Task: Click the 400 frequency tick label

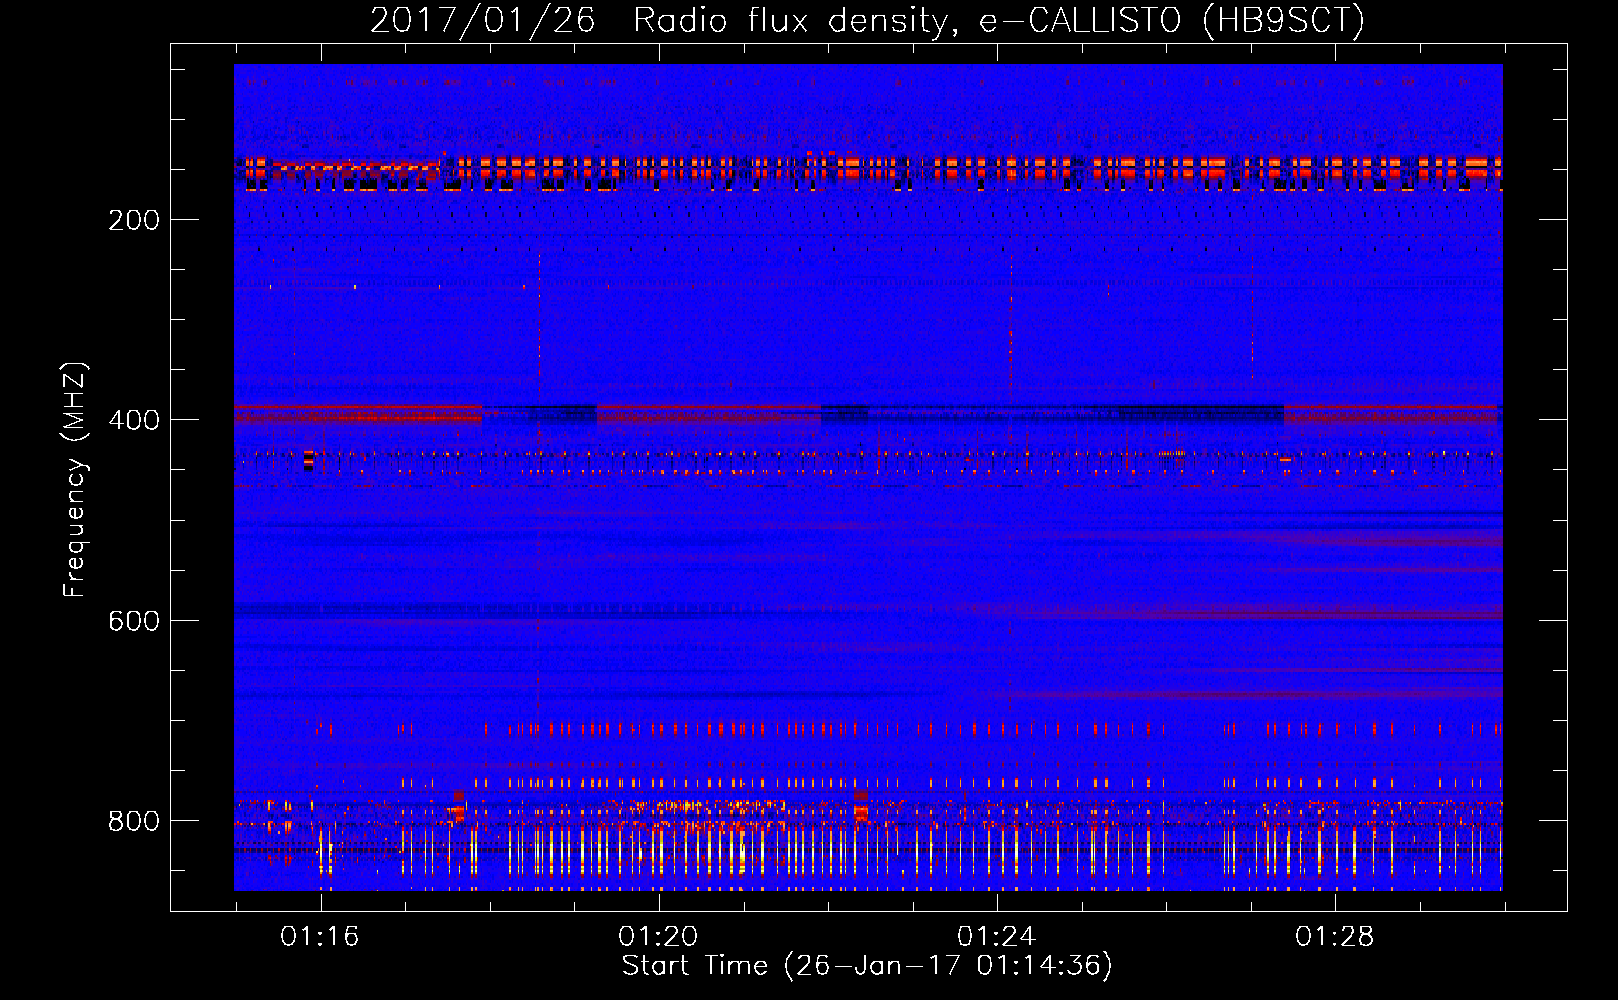Action: coord(134,420)
